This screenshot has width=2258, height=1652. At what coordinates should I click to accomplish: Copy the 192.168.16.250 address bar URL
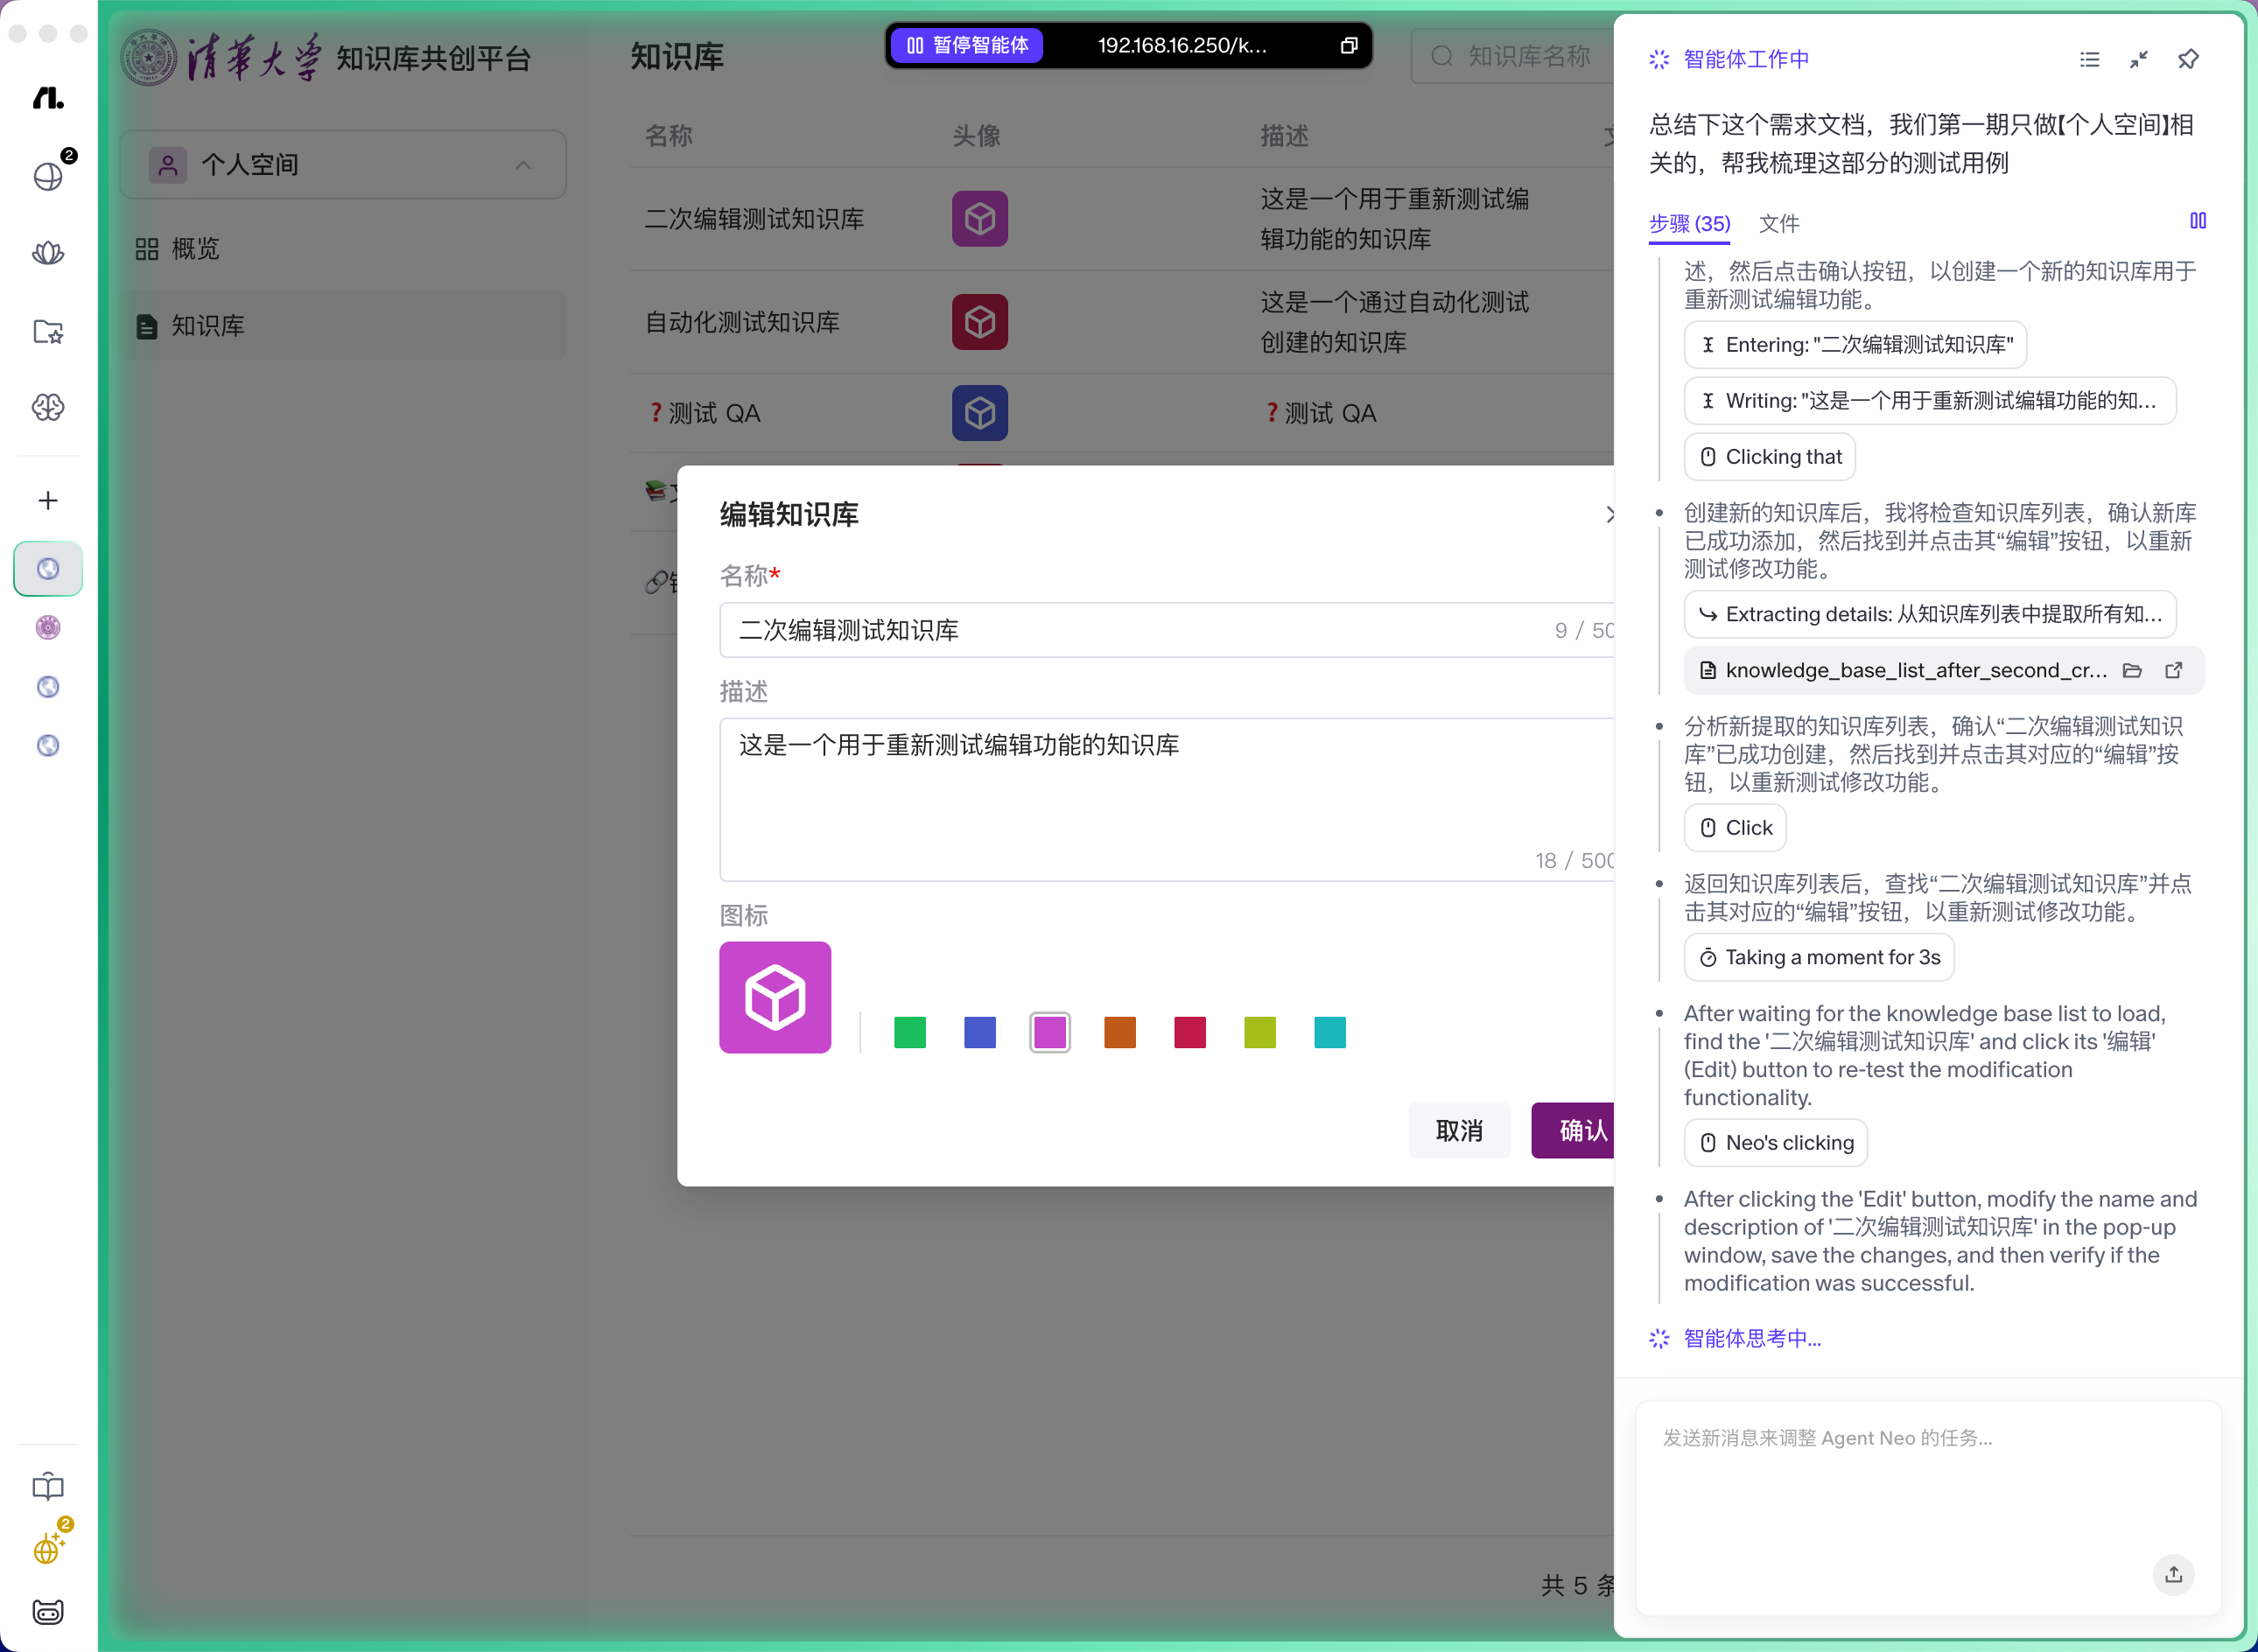(x=1349, y=45)
